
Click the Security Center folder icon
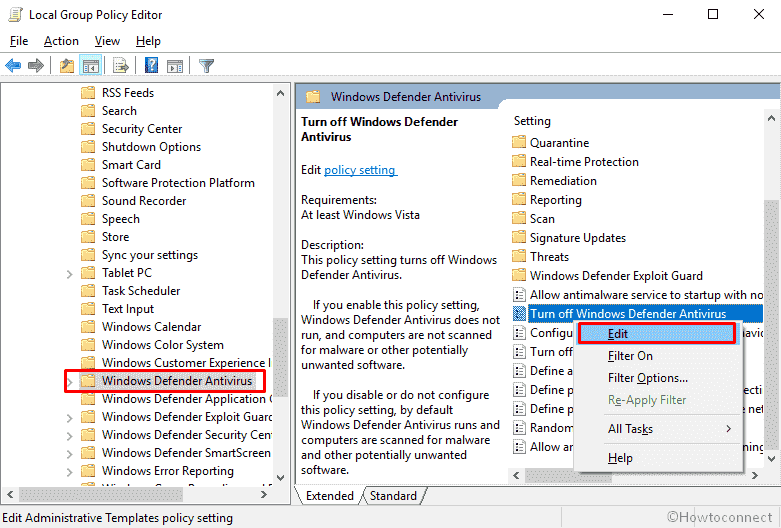pos(88,129)
